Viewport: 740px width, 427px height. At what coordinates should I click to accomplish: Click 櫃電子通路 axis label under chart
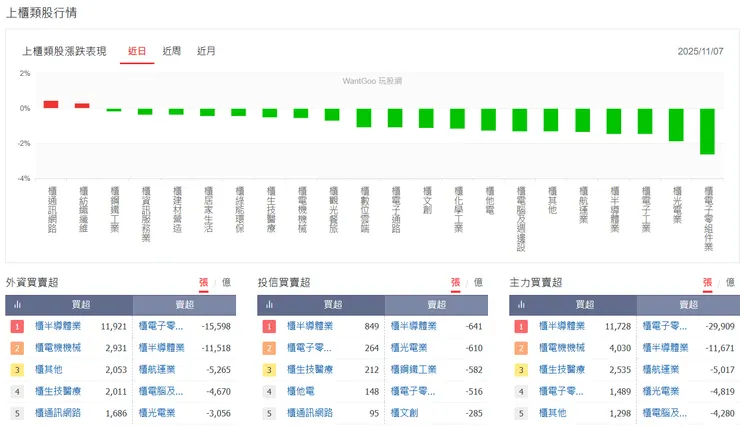[396, 209]
